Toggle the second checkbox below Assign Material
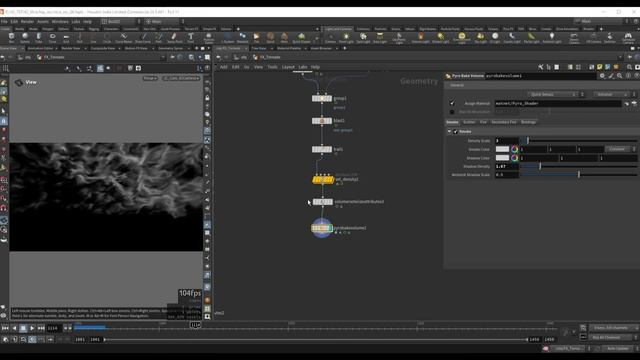This screenshot has width=640, height=360. pyautogui.click(x=452, y=112)
